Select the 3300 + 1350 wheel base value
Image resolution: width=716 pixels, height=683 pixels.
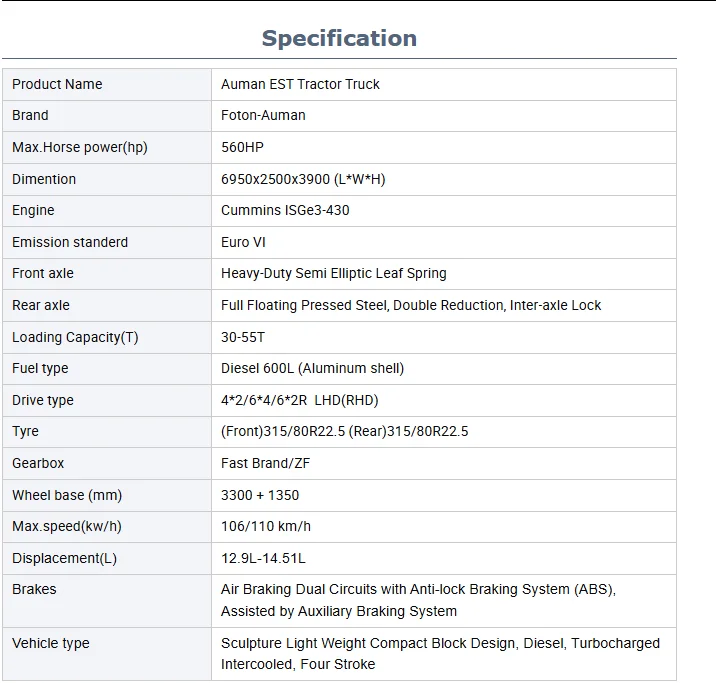tap(260, 495)
